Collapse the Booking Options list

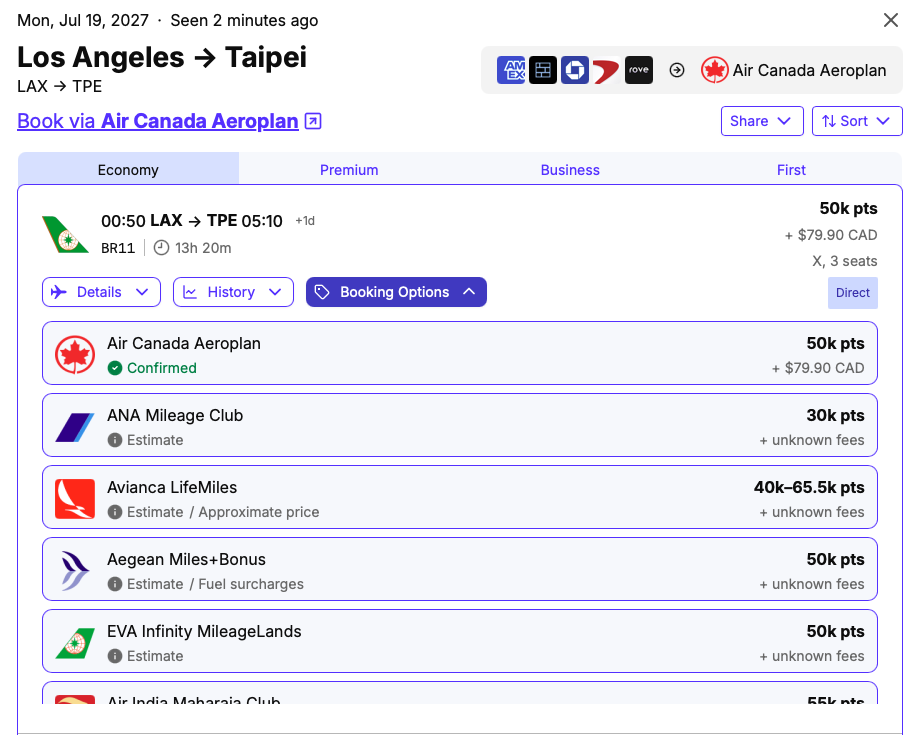pos(396,292)
